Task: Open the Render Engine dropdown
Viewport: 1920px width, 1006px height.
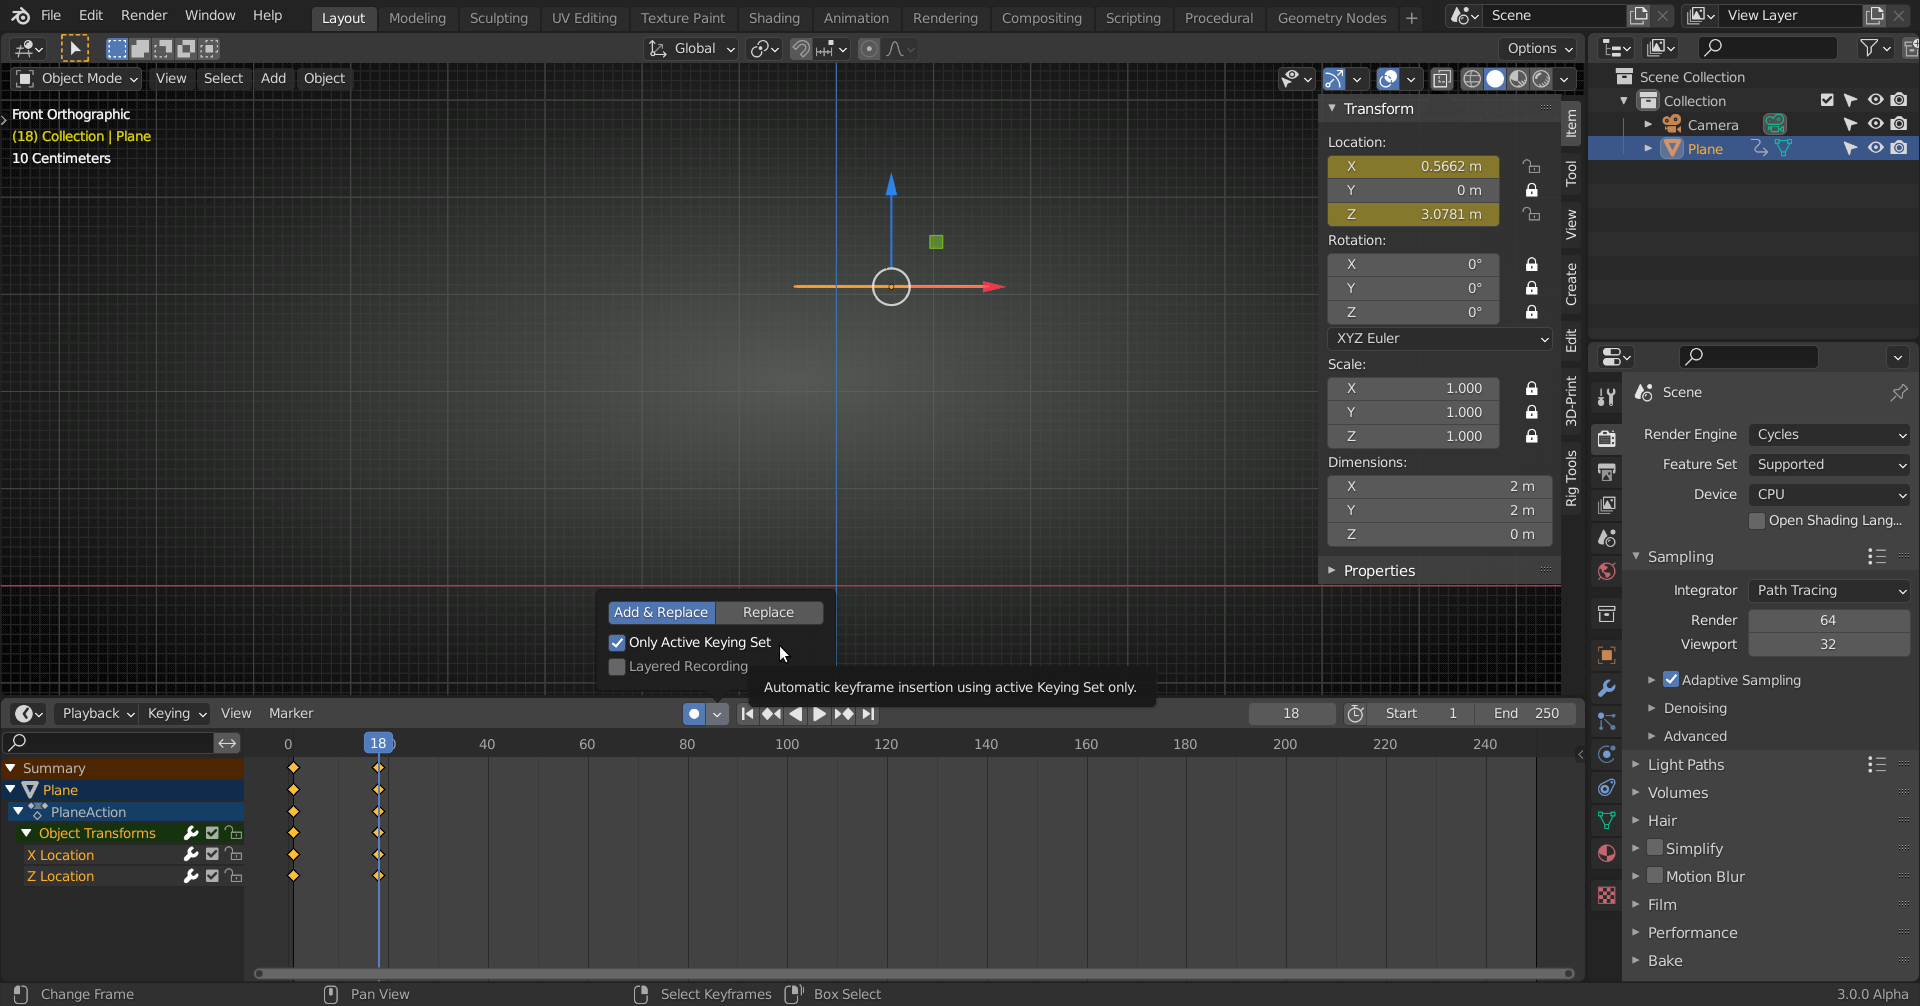Action: [x=1829, y=435]
